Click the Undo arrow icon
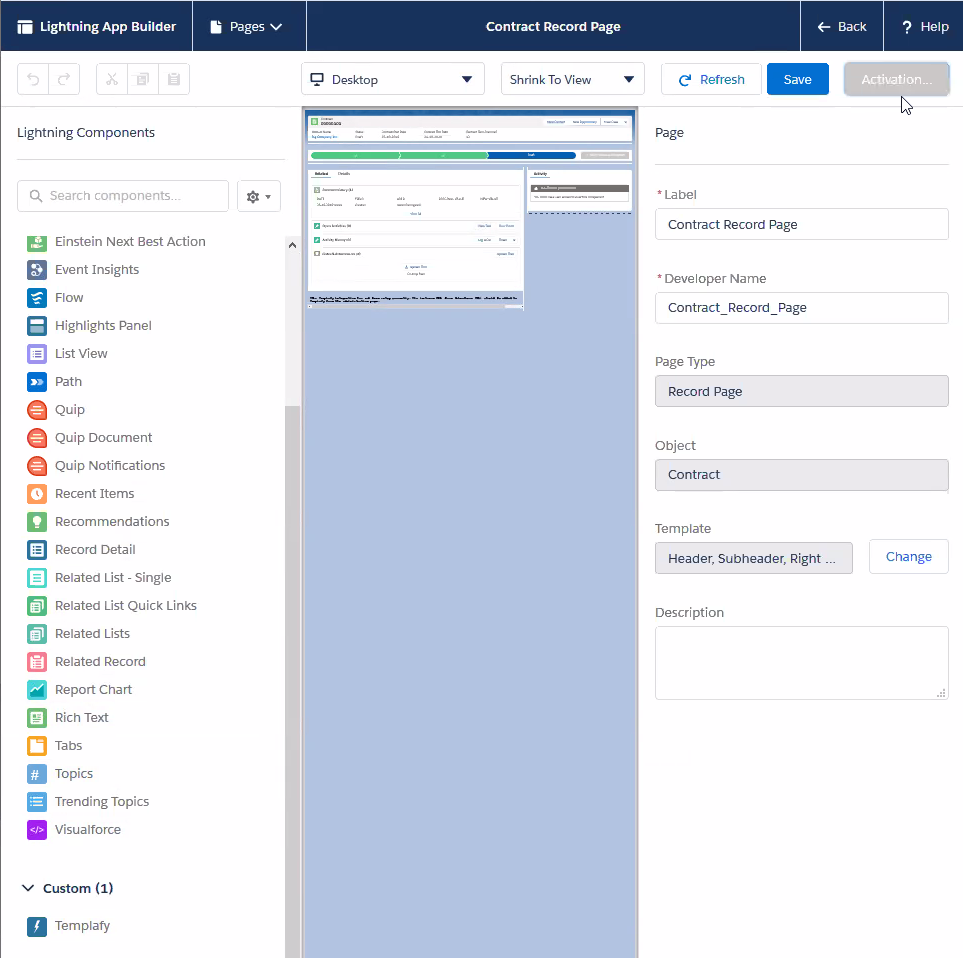This screenshot has width=963, height=958. coord(33,79)
